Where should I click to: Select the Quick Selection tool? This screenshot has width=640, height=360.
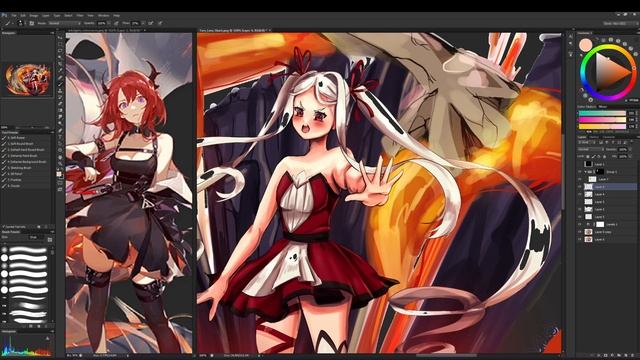60,57
